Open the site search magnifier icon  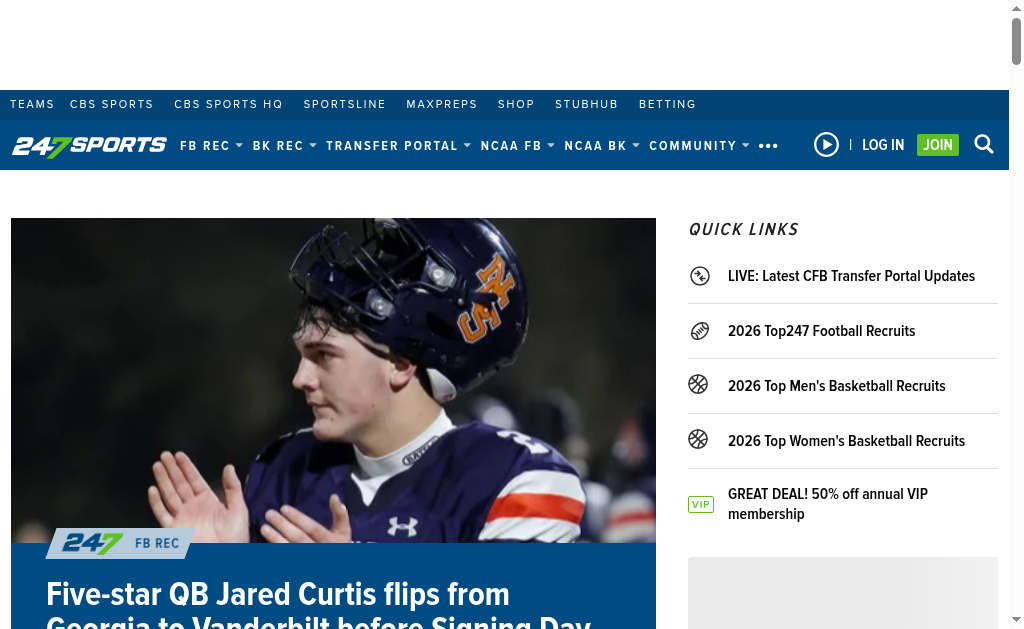pyautogui.click(x=984, y=144)
